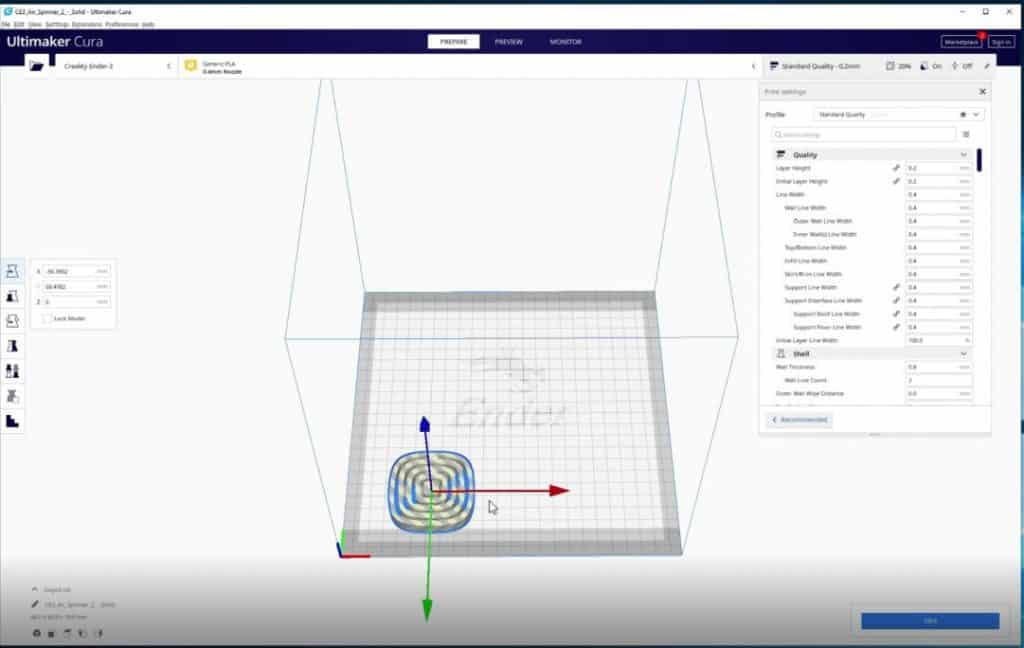1024x648 pixels.
Task: Collapse the Standard Quality print setup header
Action: [879, 66]
